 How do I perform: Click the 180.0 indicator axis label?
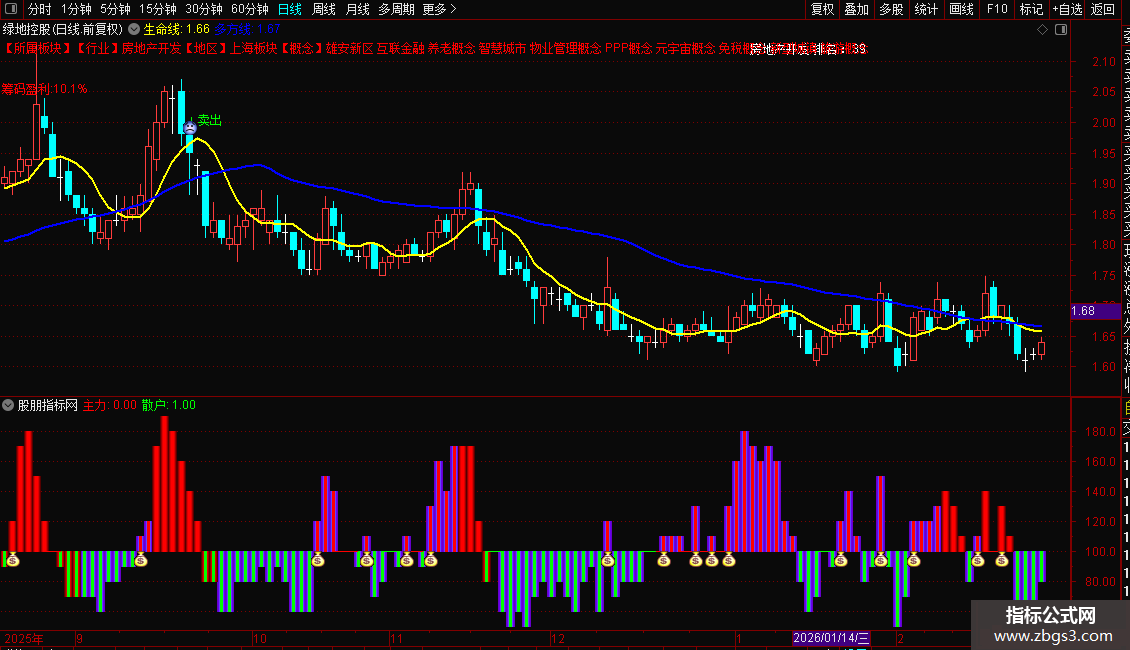pos(1100,432)
